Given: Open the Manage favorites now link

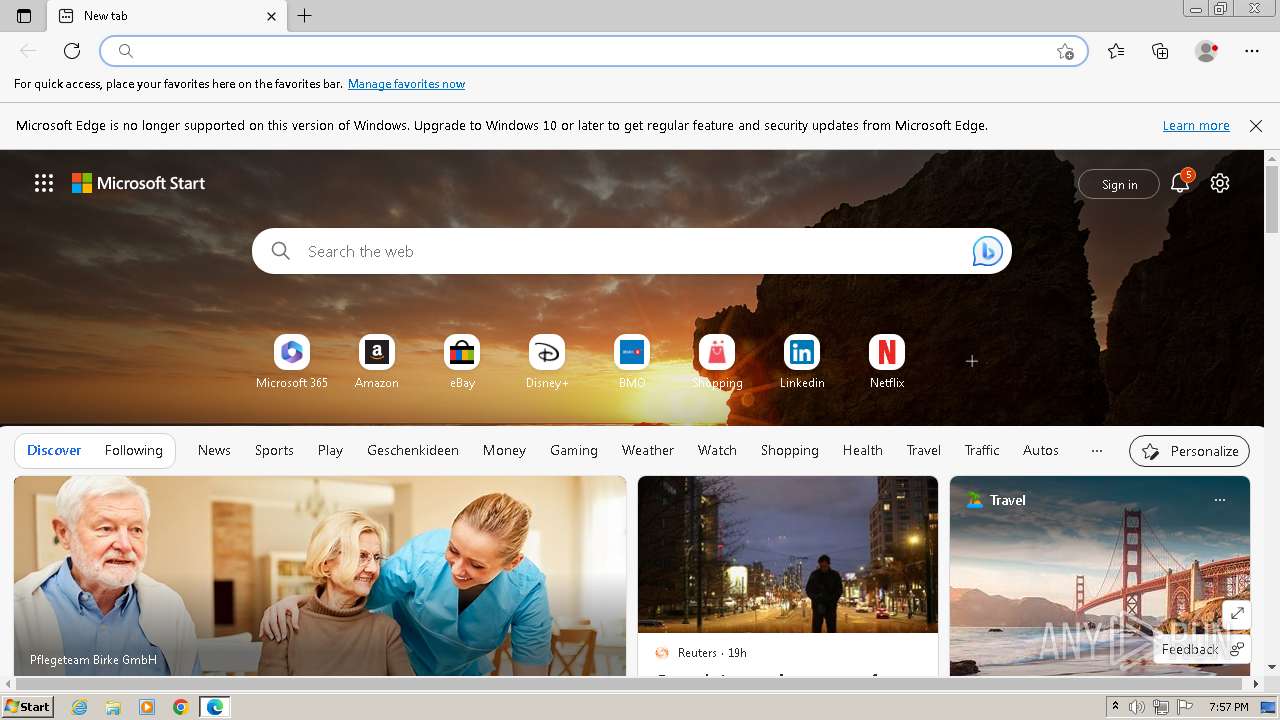Looking at the screenshot, I should (406, 84).
